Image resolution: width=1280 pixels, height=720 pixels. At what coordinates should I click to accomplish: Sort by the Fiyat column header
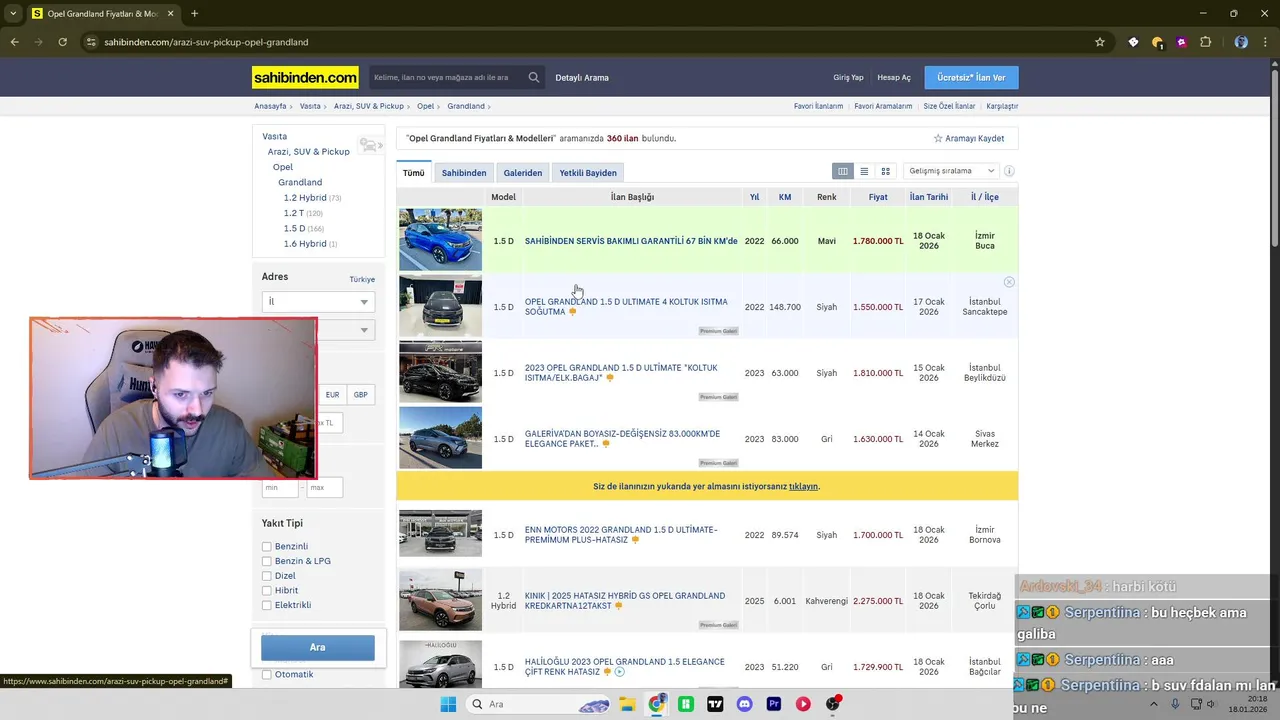pyautogui.click(x=878, y=197)
